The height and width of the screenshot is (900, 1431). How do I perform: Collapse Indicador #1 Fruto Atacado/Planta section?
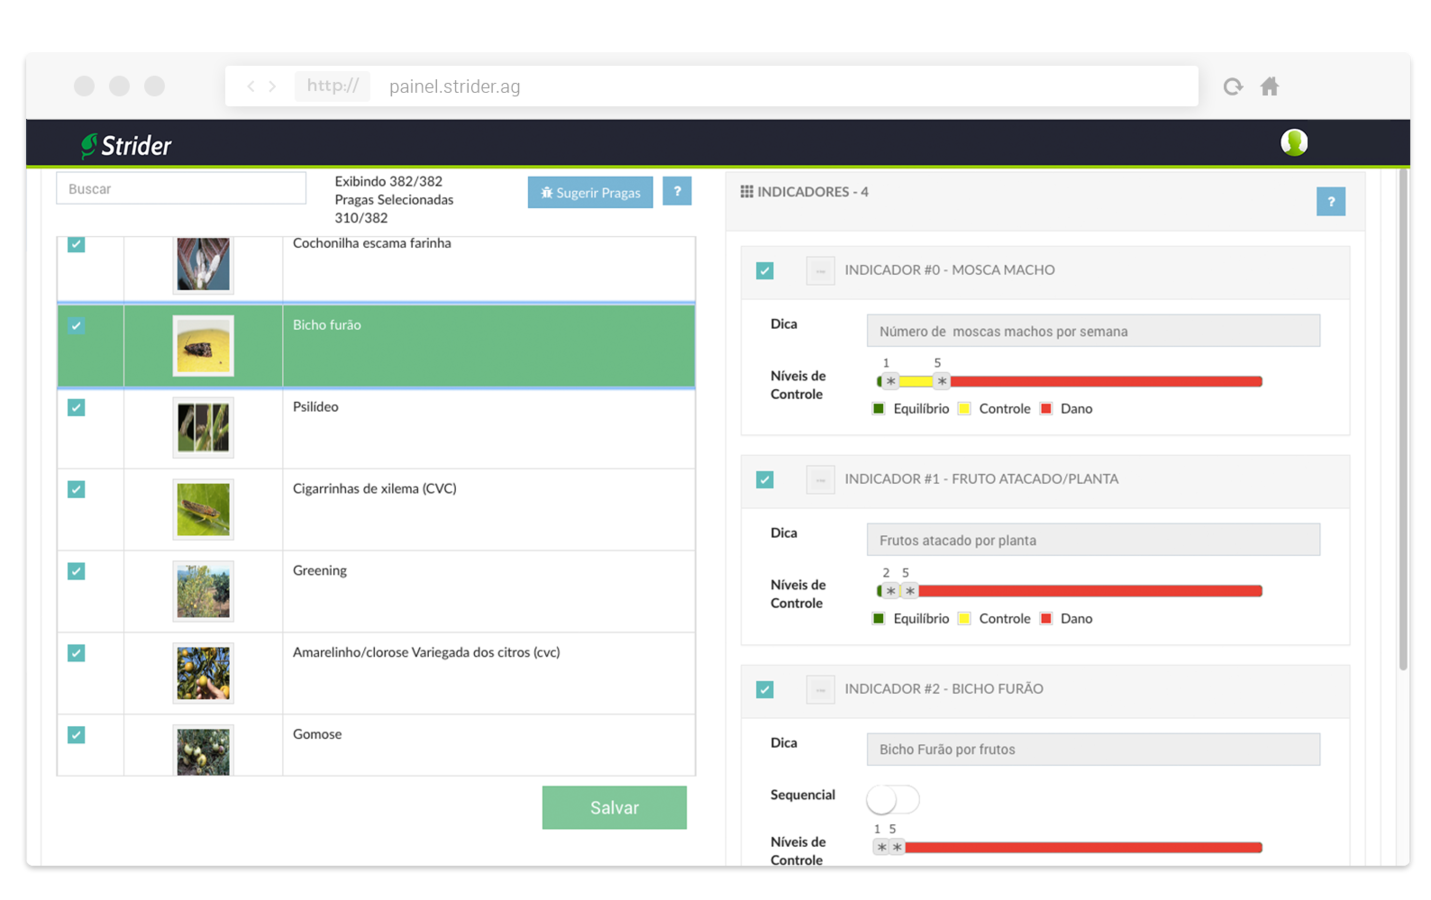[820, 480]
